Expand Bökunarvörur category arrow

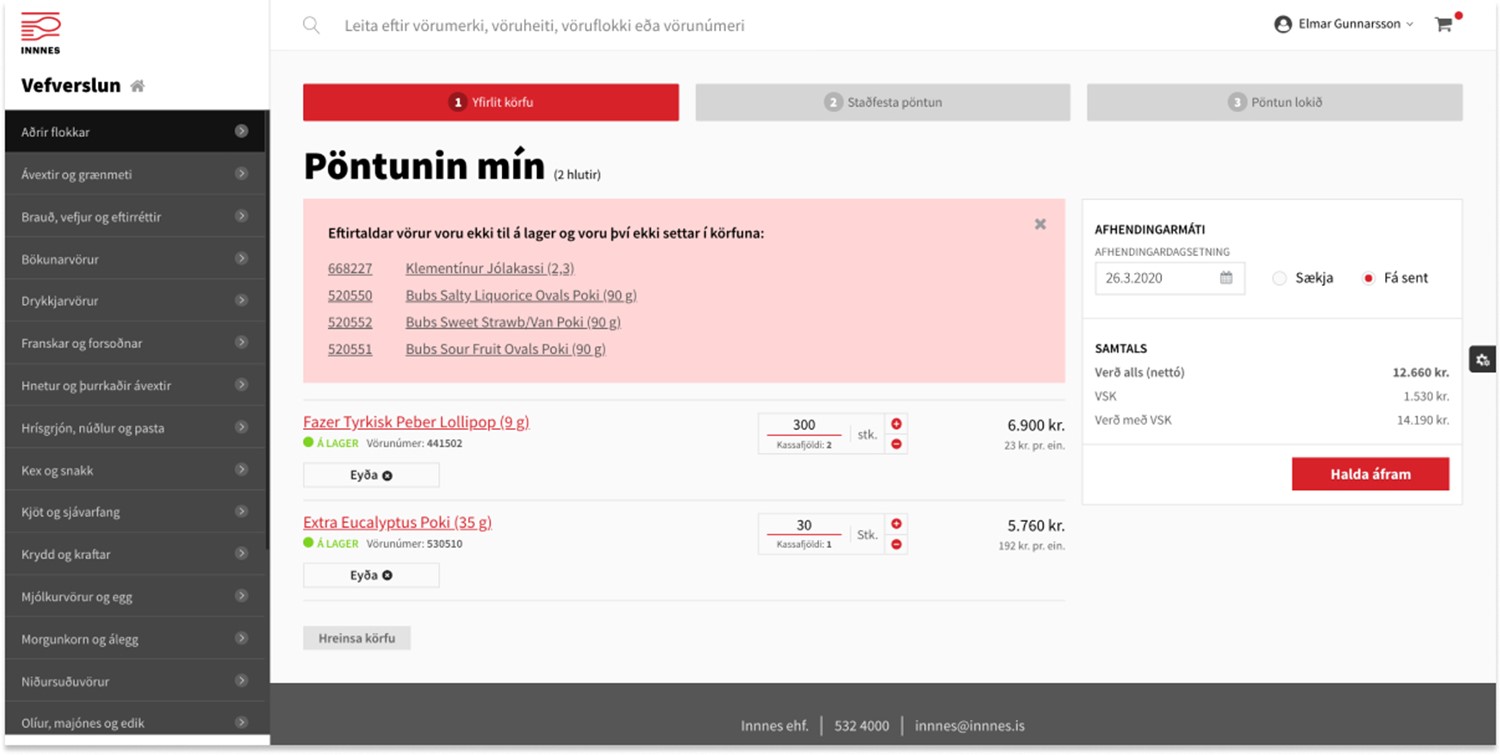(x=241, y=258)
